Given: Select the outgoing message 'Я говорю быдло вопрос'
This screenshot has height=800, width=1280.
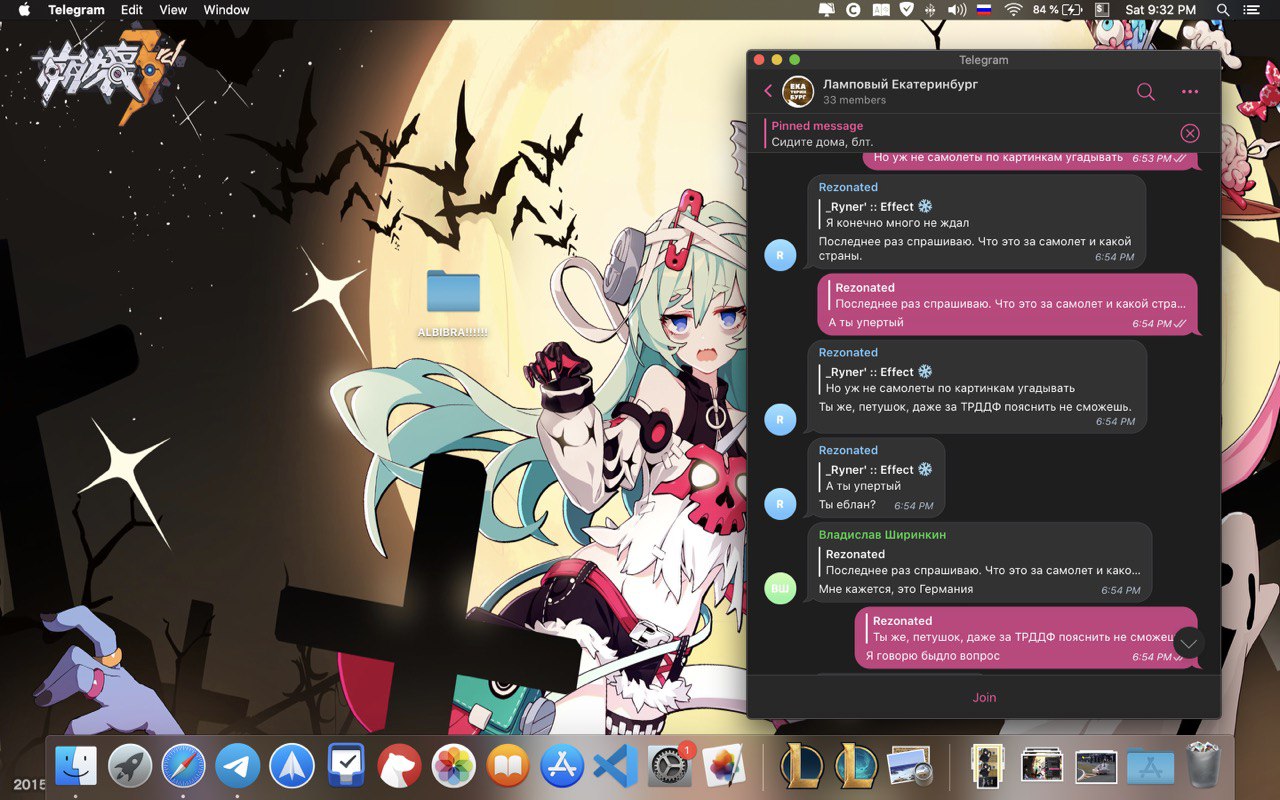Looking at the screenshot, I should coord(1026,637).
